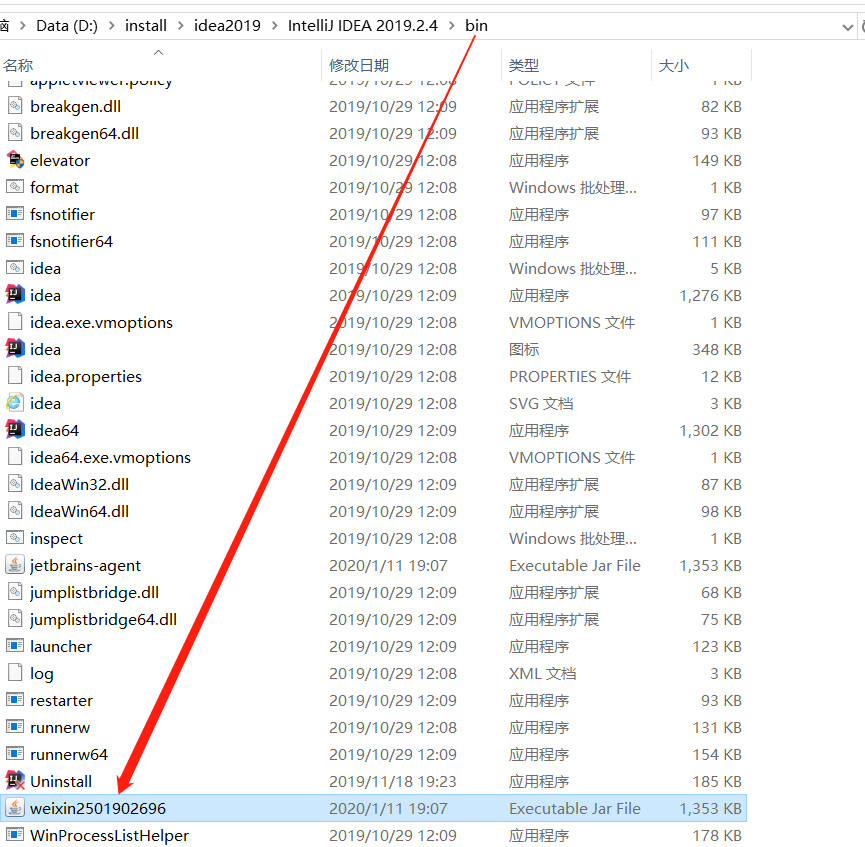
Task: Click the format batch file icon
Action: point(15,187)
